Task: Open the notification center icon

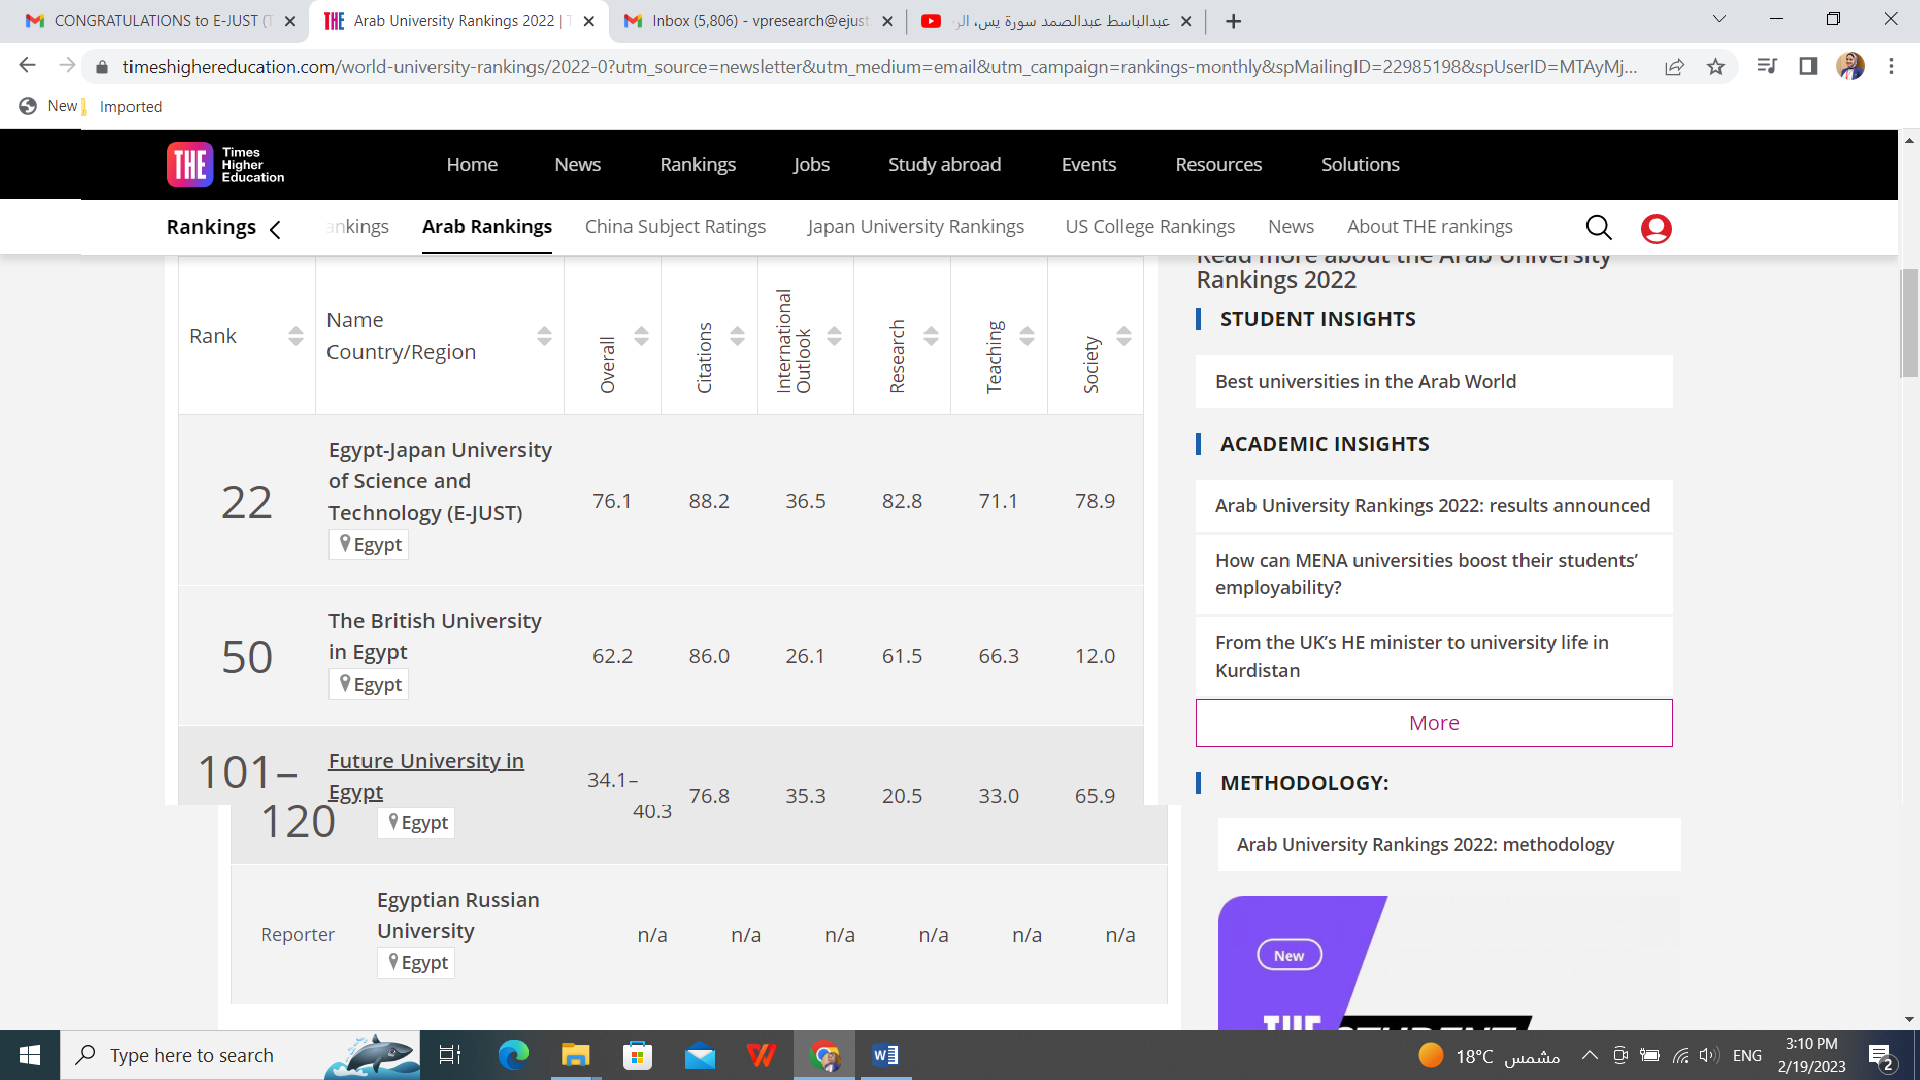Action: pyautogui.click(x=1881, y=1056)
